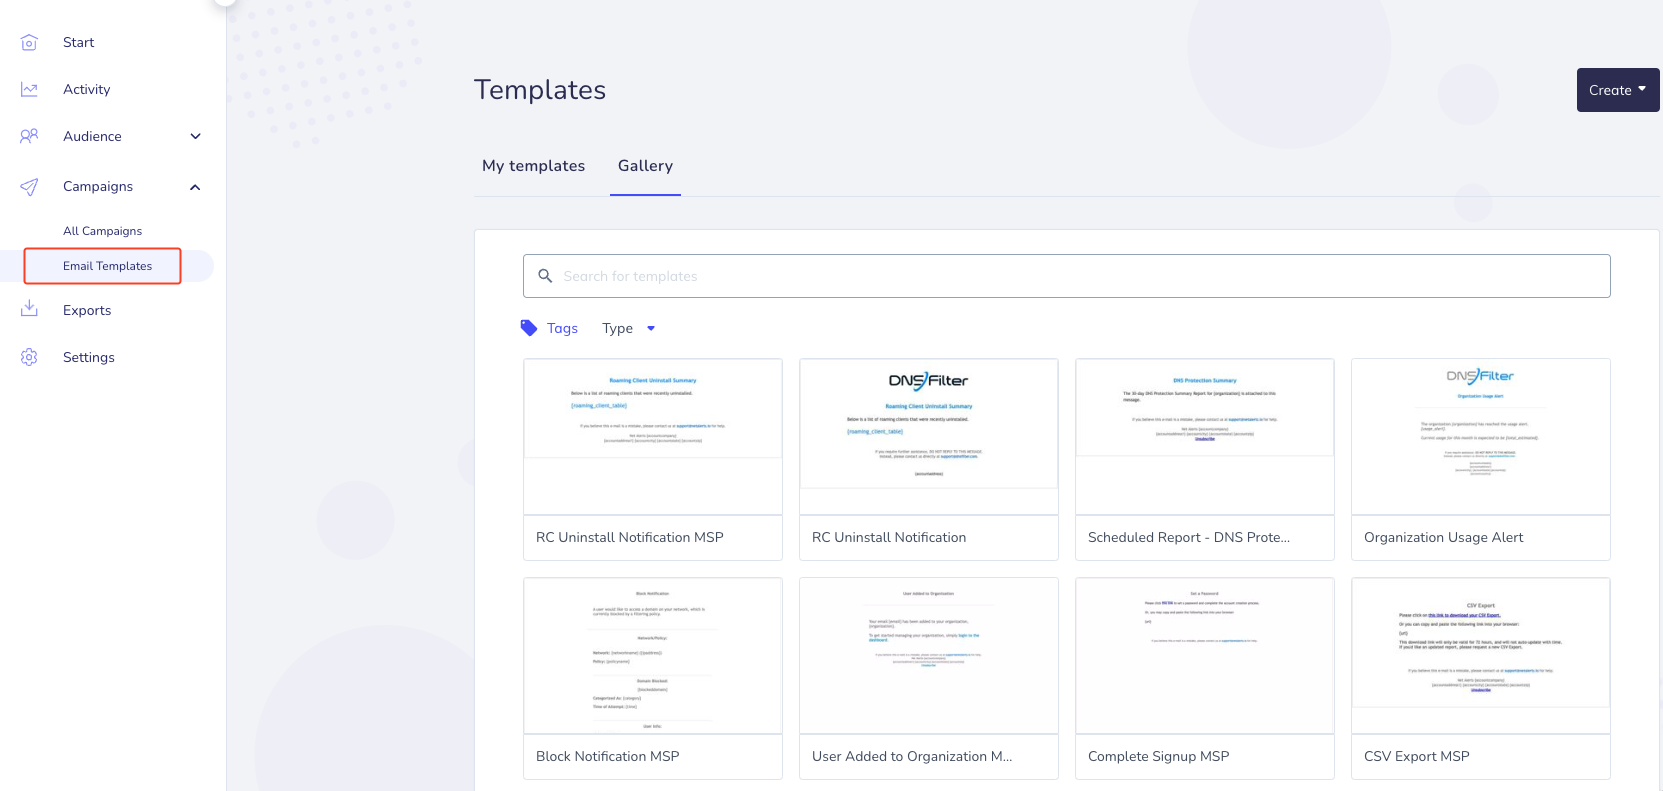The height and width of the screenshot is (791, 1663).
Task: Click the Settings gear icon
Action: pos(29,357)
